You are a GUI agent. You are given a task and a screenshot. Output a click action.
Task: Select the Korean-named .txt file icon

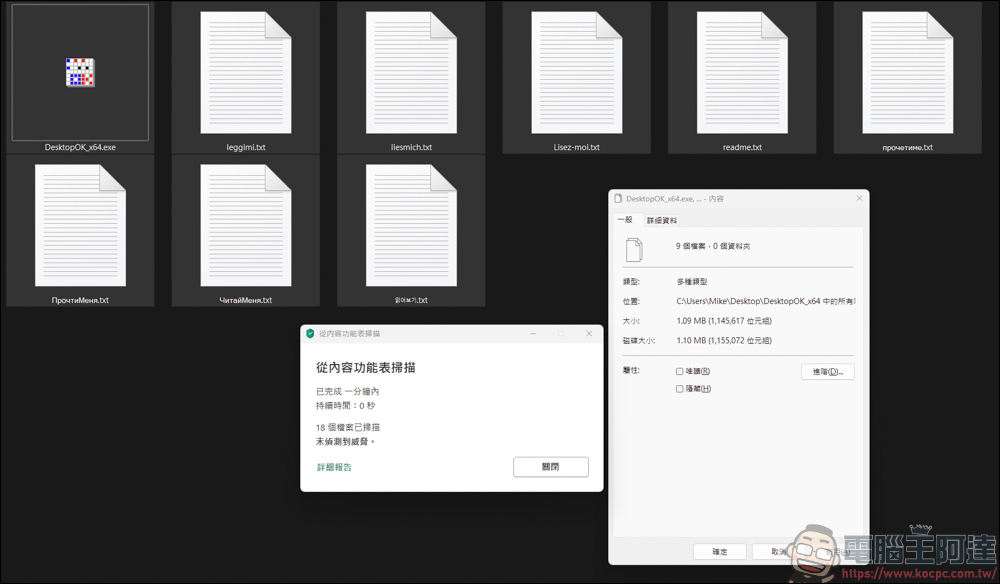411,226
